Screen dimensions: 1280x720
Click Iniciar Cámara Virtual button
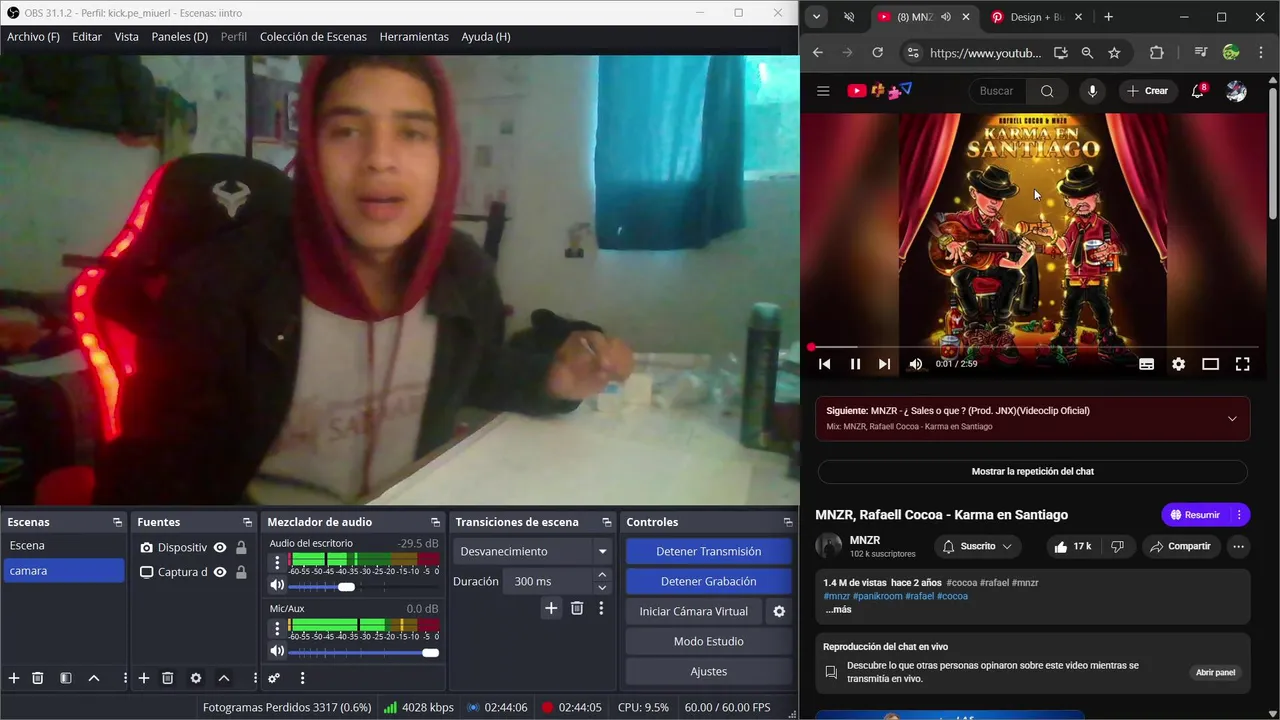(694, 611)
